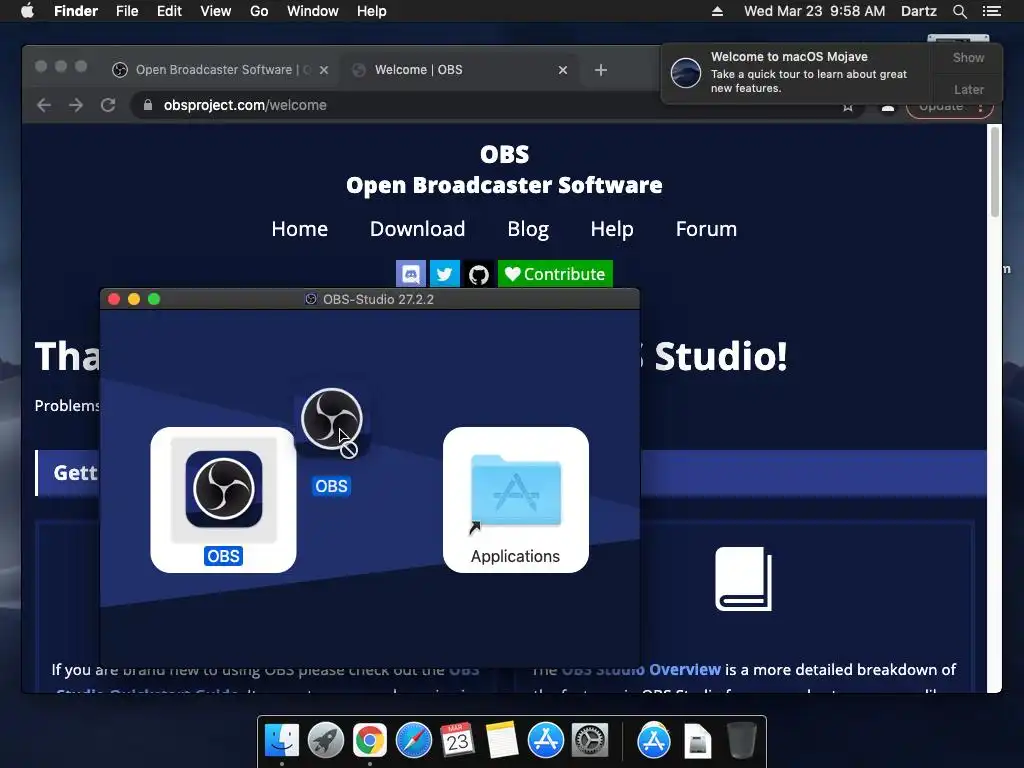Close the Welcome | OBS tab

[563, 70]
